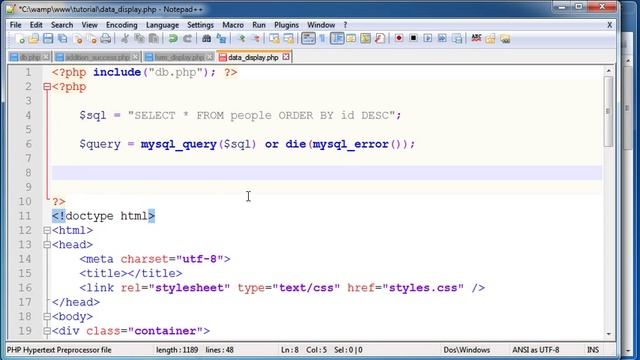
Task: Click the Save All toolbar icon
Action: [62, 39]
